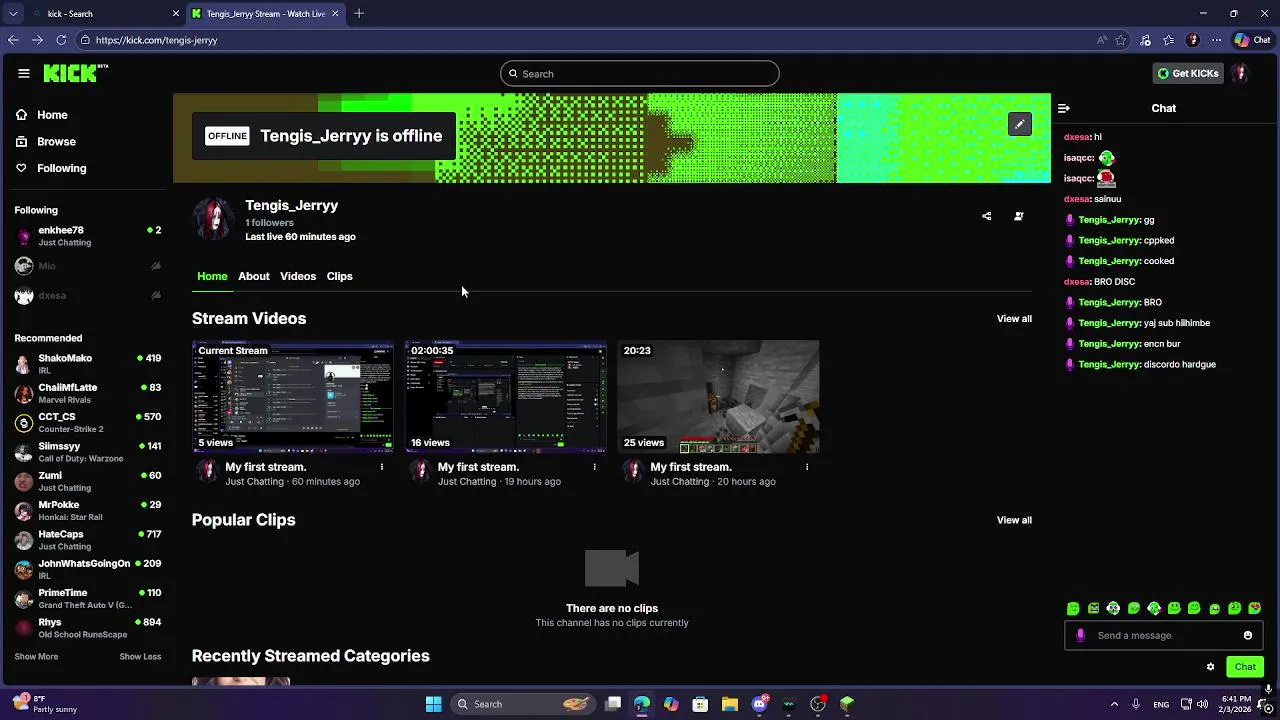
Task: Click Show More in recommended list
Action: click(x=36, y=656)
